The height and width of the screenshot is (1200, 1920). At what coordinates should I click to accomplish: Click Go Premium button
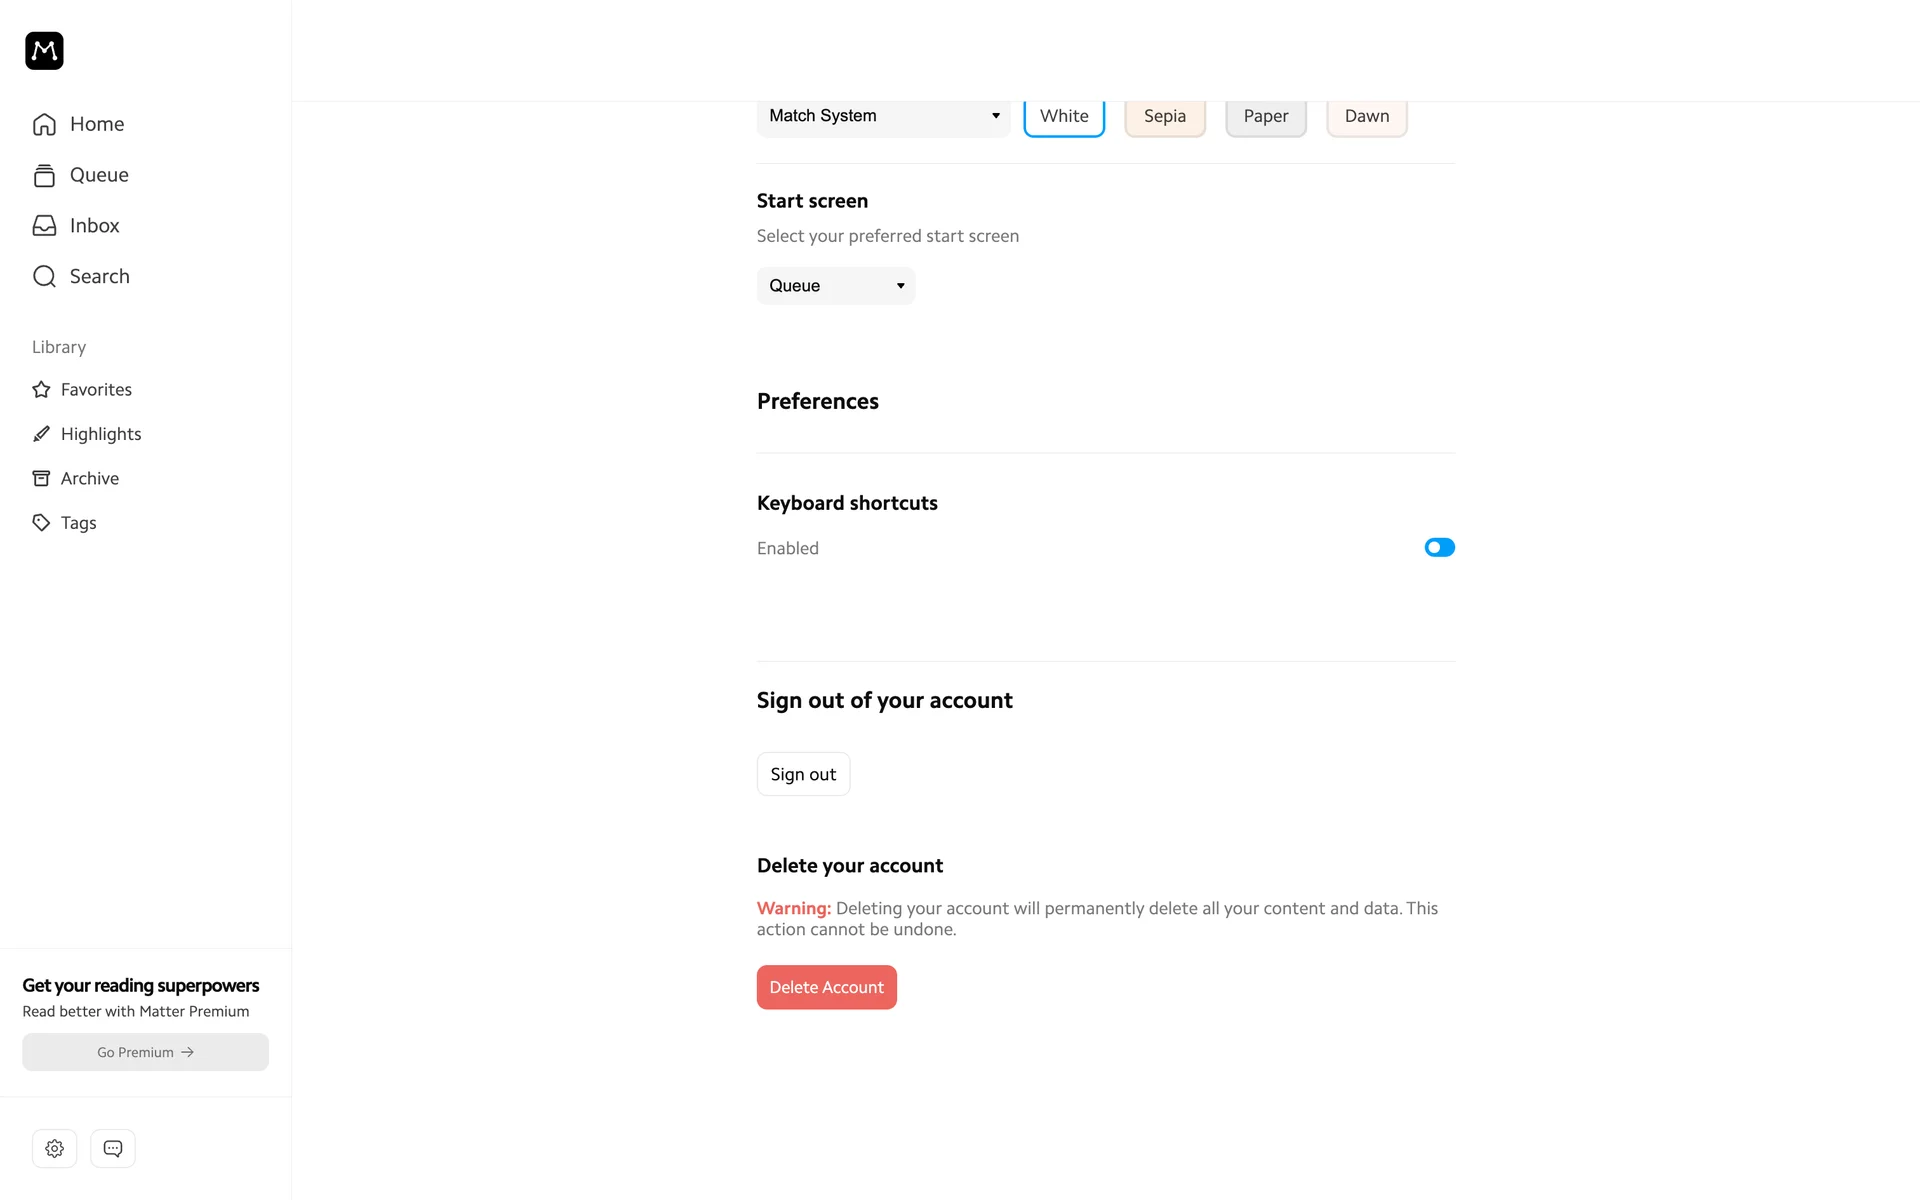145,1052
